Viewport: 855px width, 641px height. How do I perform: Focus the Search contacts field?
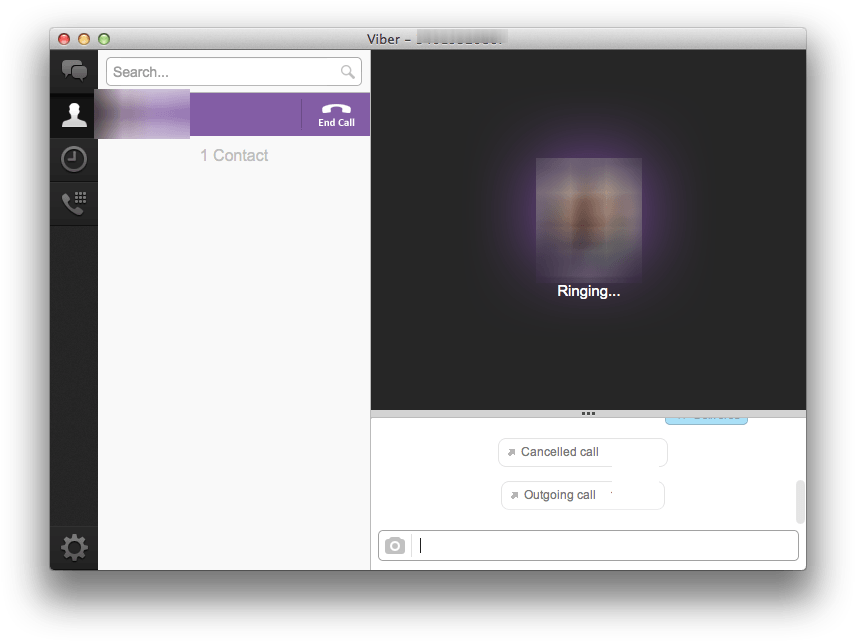click(225, 72)
